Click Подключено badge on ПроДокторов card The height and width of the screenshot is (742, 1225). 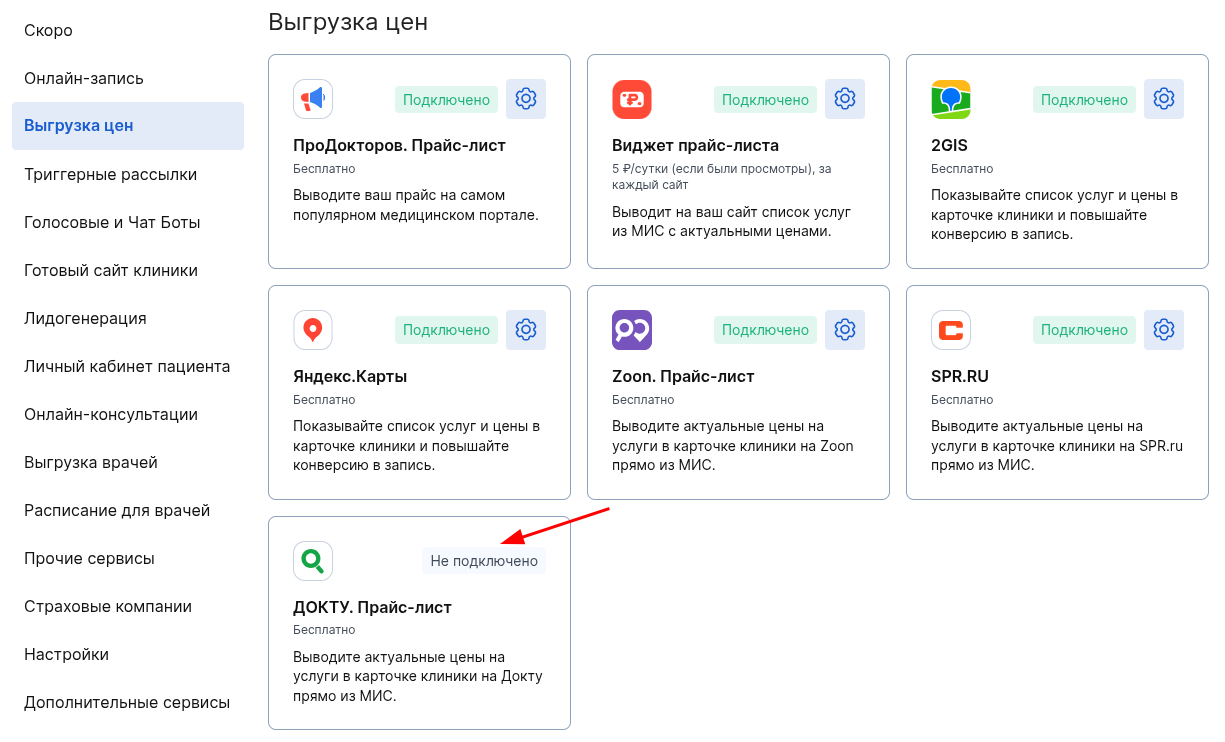coord(447,99)
